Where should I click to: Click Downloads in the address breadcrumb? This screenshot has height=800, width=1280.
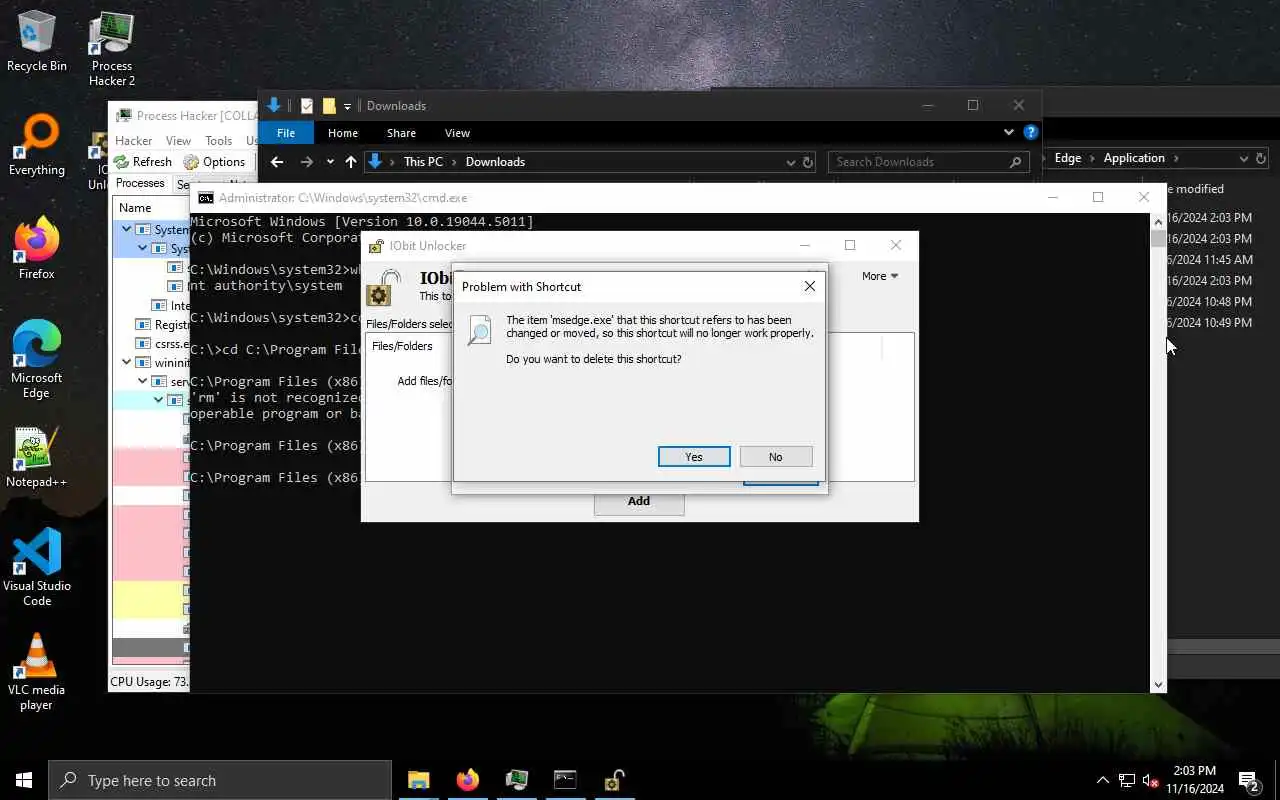click(x=495, y=162)
